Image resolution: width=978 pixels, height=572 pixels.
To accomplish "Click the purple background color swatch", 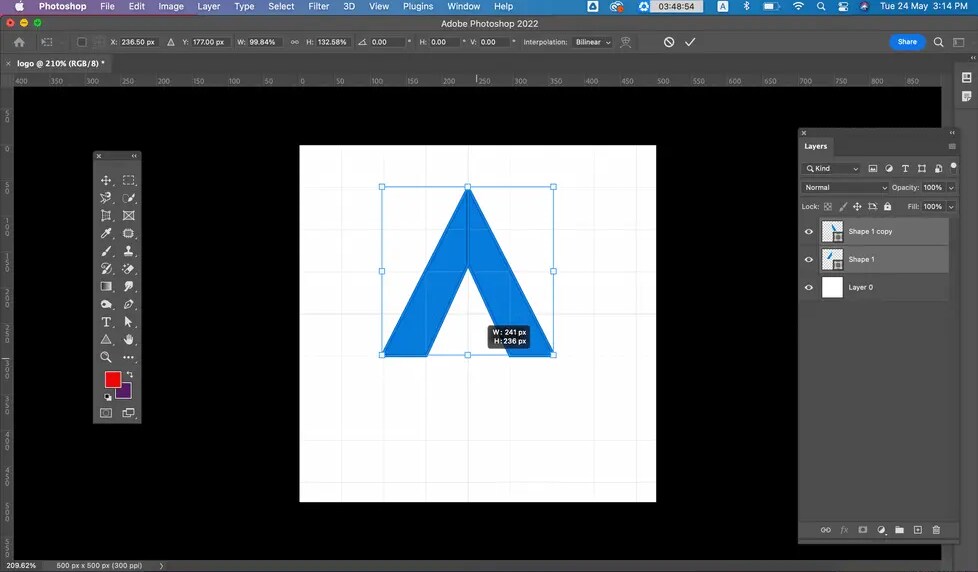I will pyautogui.click(x=127, y=394).
